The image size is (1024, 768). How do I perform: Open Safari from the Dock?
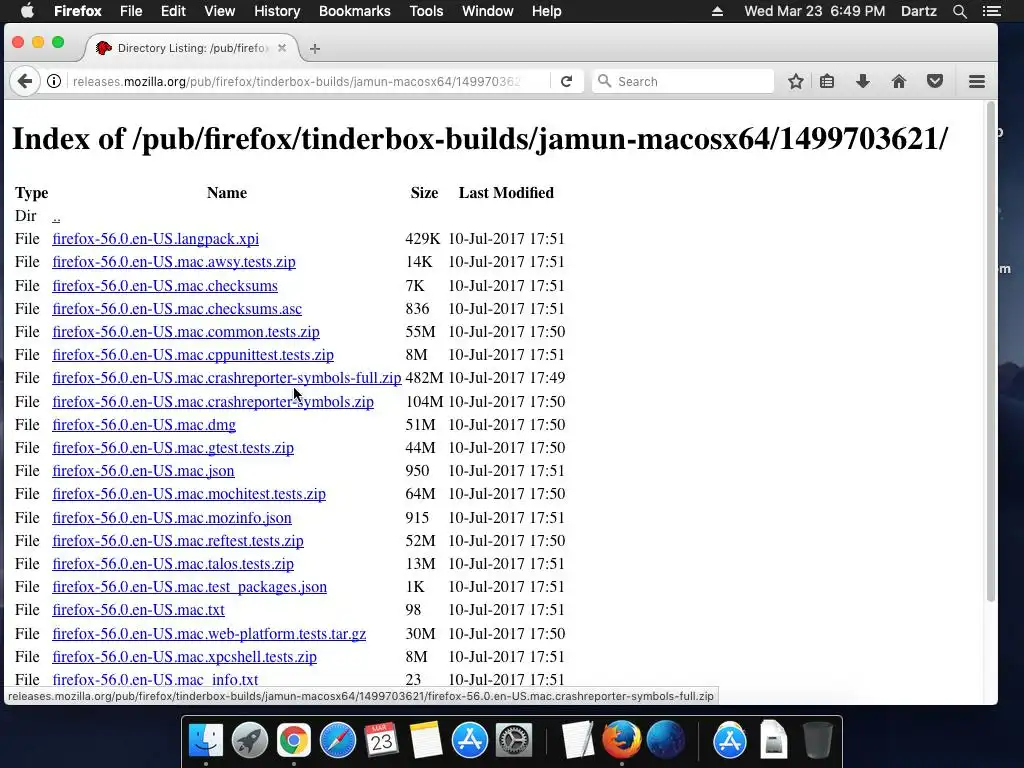[338, 741]
